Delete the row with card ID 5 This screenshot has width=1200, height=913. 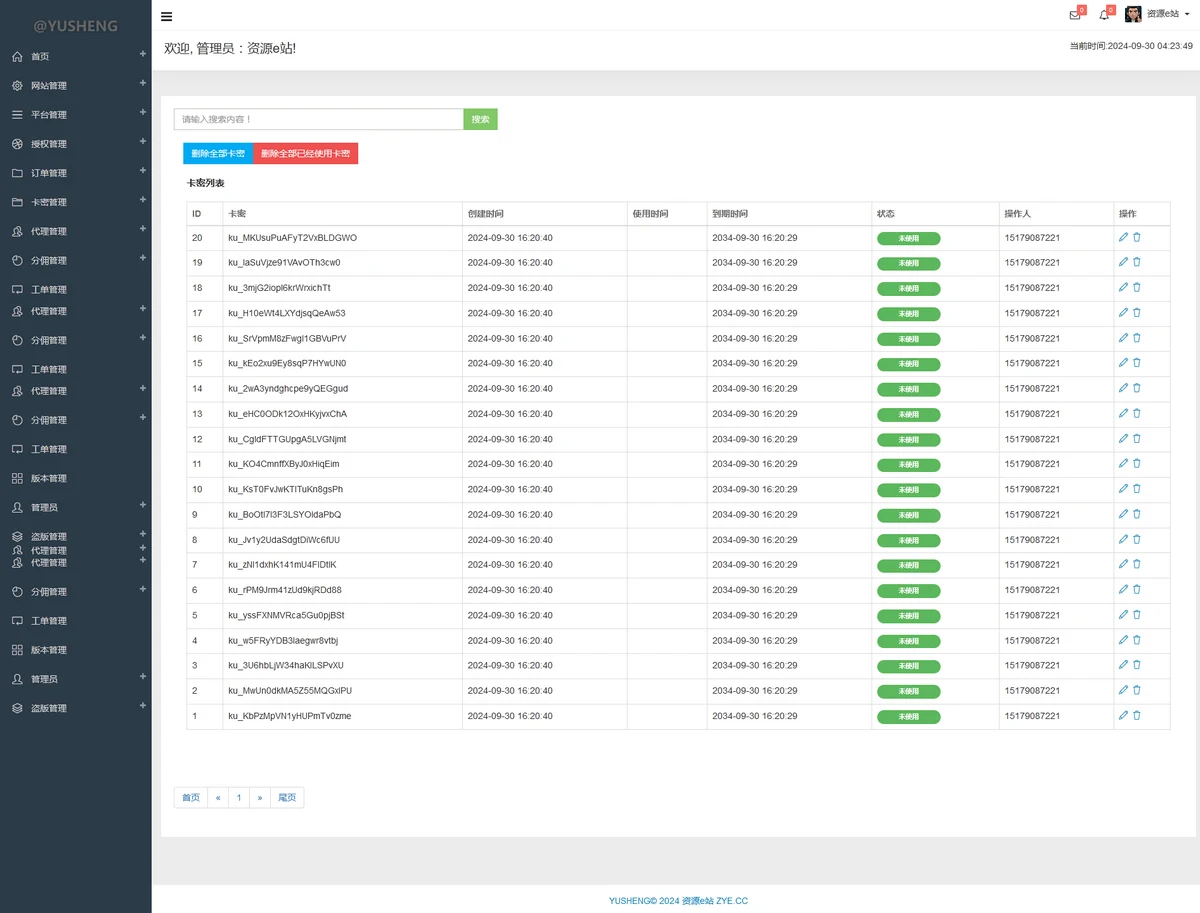coord(1137,615)
